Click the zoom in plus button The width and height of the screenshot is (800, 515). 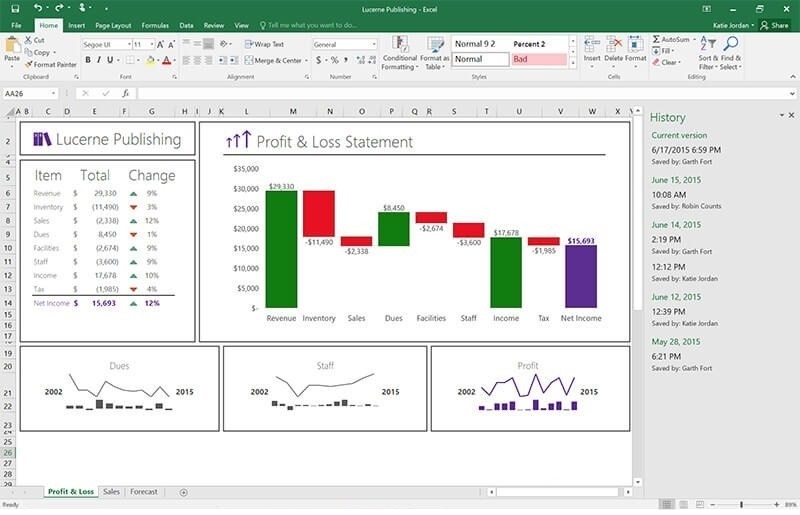[x=776, y=504]
